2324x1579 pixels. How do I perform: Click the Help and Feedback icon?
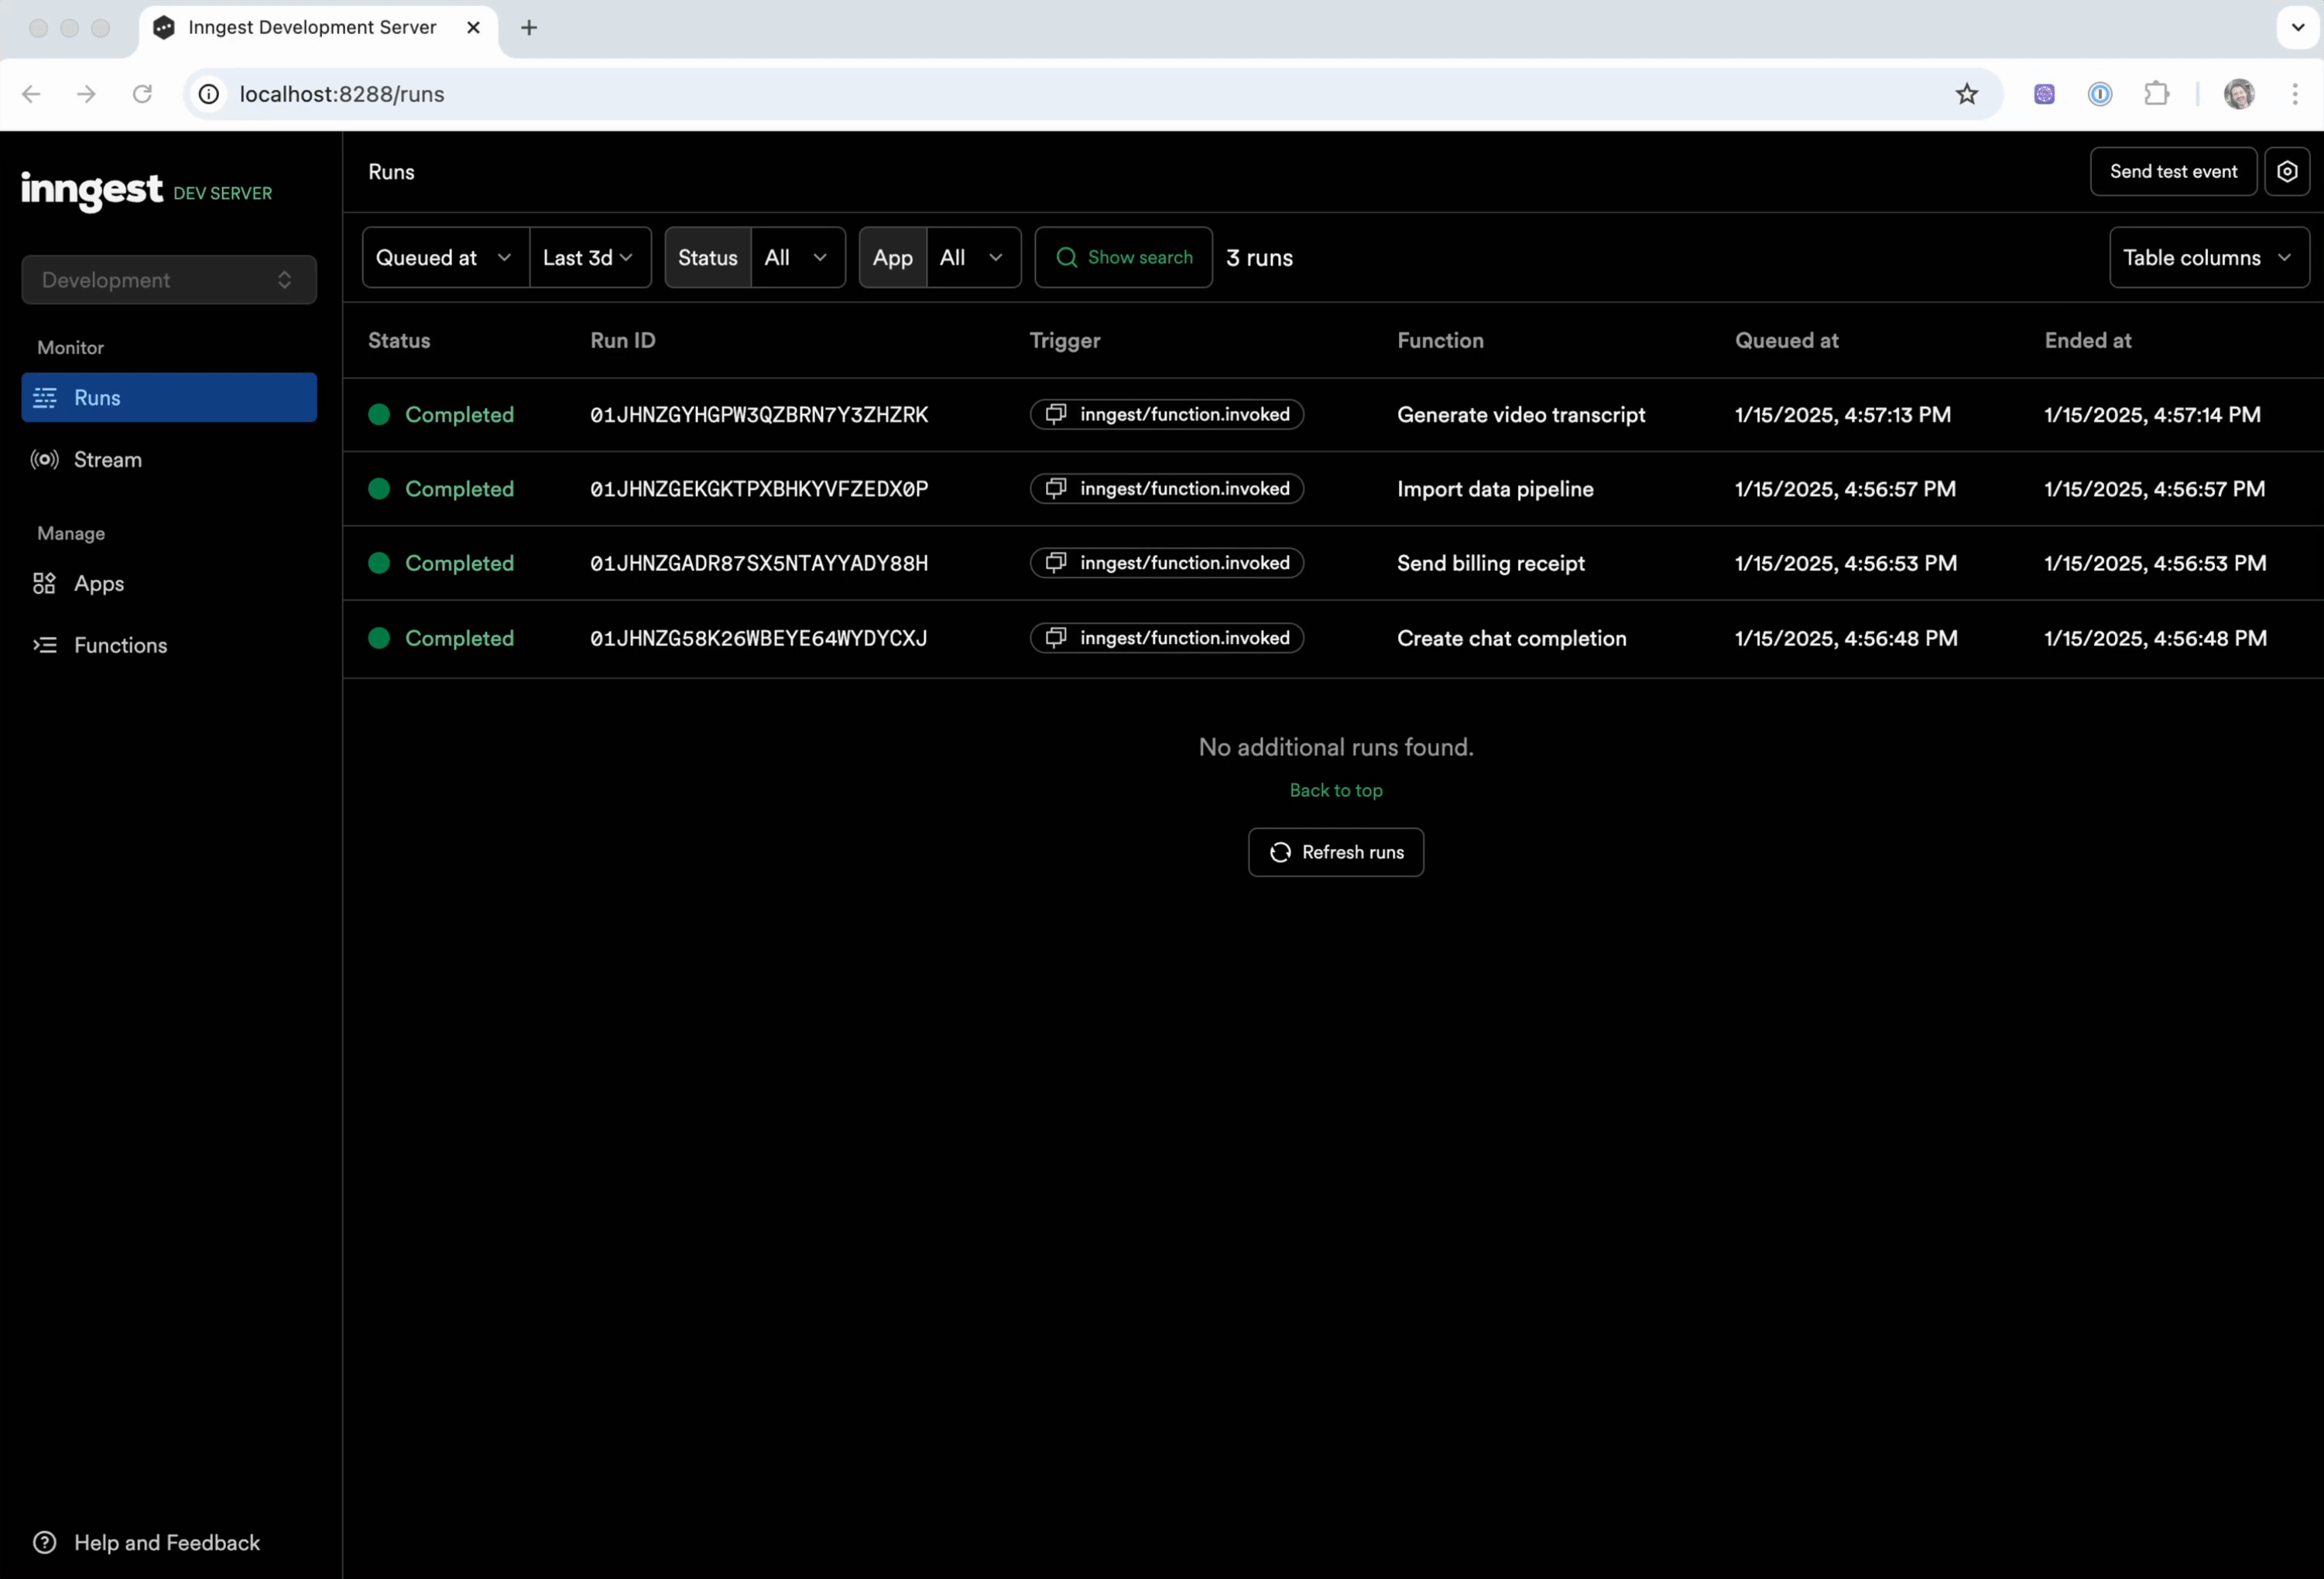(45, 1542)
